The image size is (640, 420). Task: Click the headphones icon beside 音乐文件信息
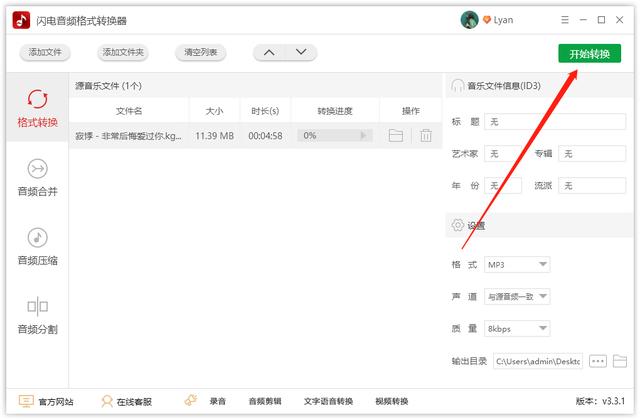point(457,86)
